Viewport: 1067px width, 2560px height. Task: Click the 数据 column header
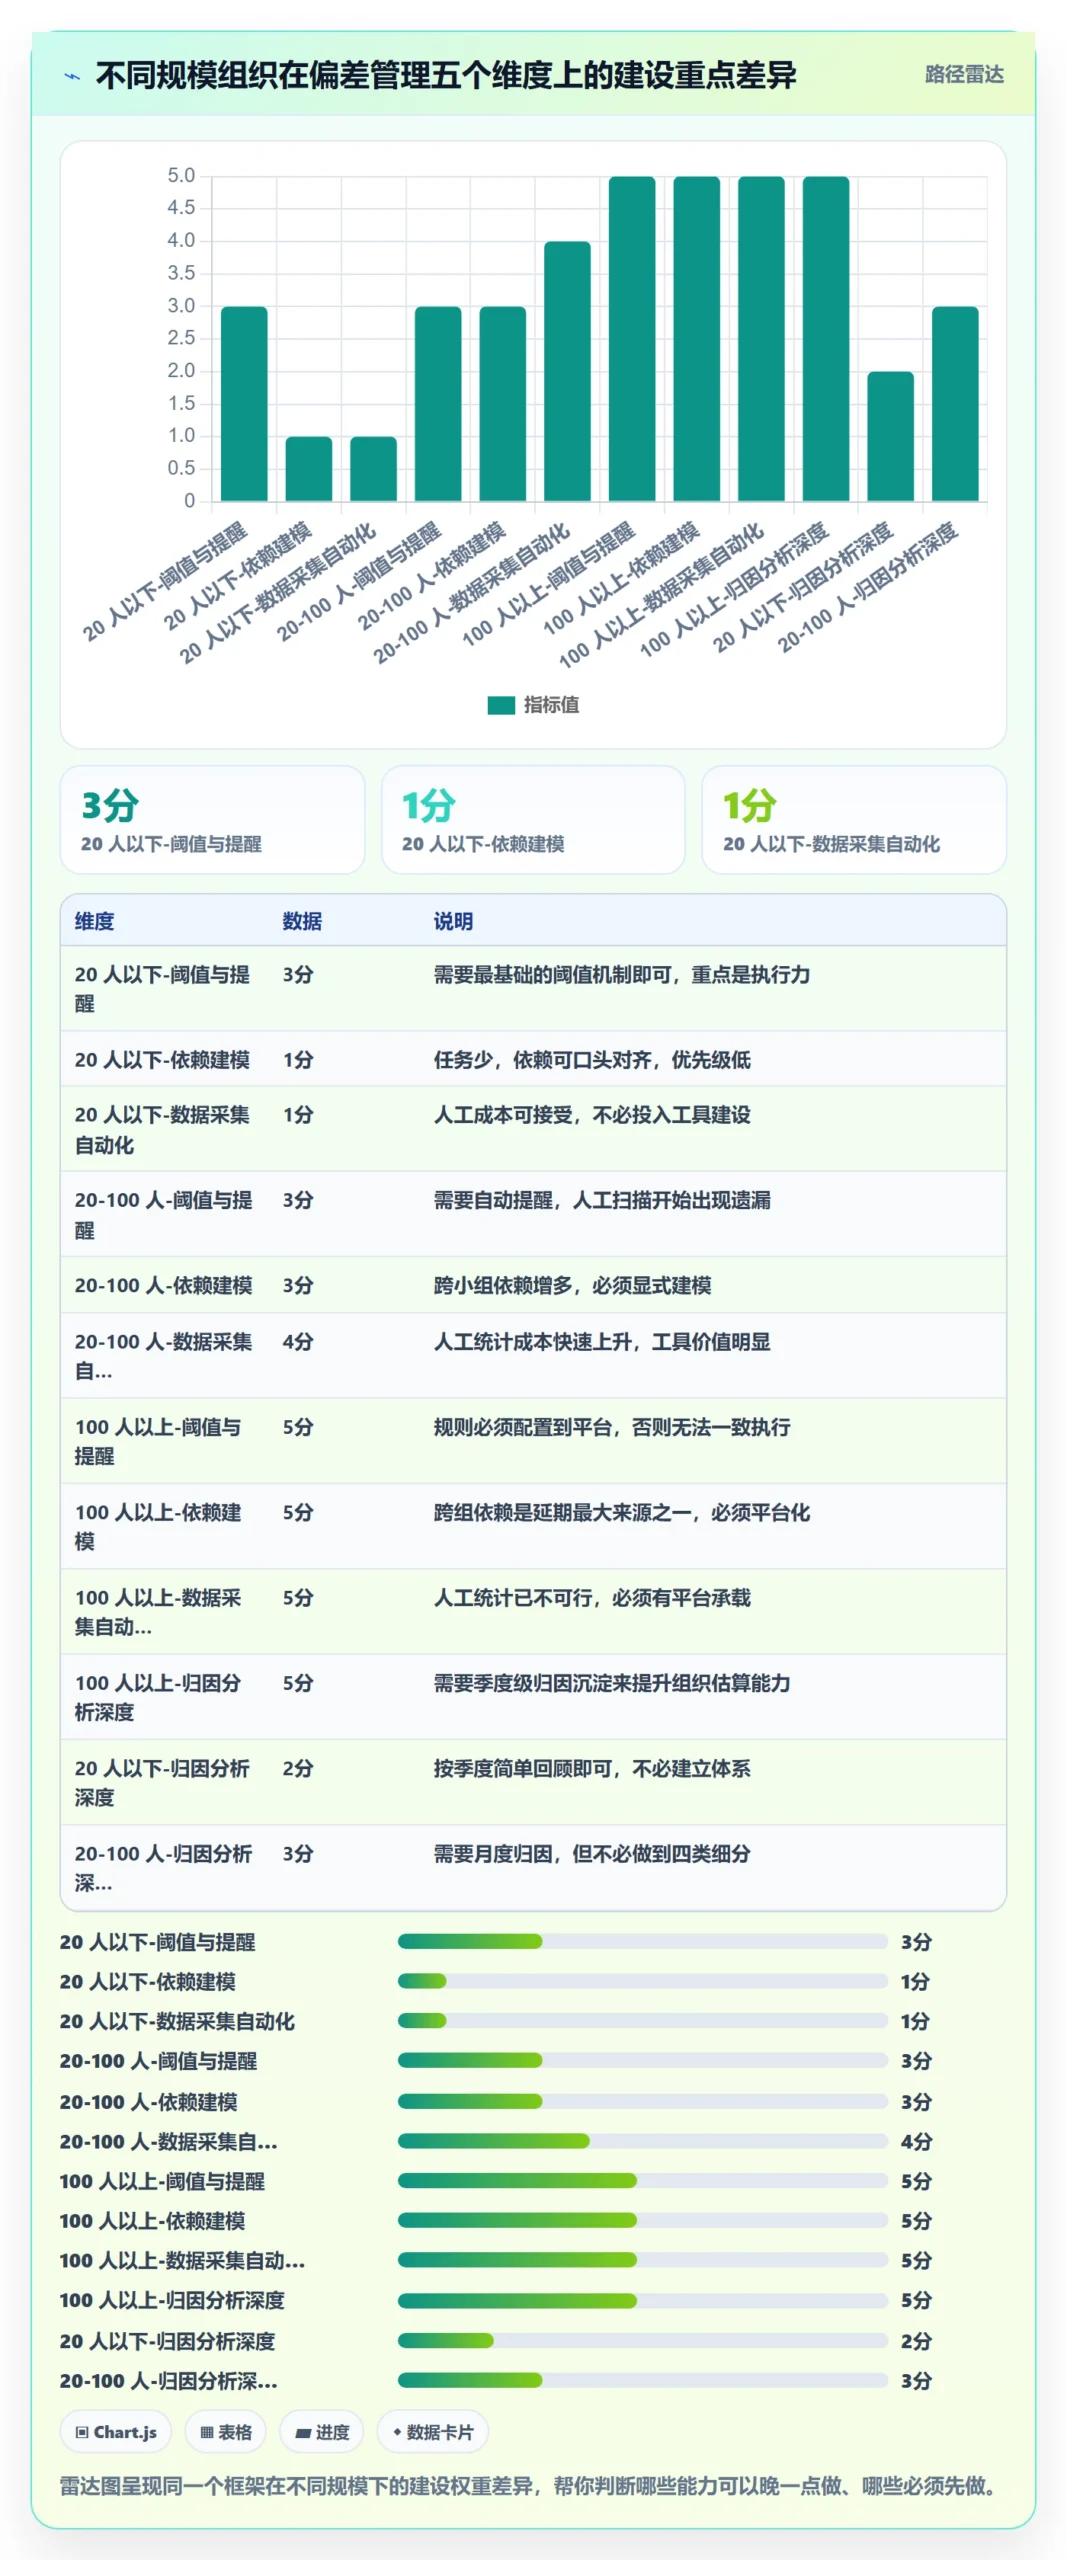click(302, 921)
